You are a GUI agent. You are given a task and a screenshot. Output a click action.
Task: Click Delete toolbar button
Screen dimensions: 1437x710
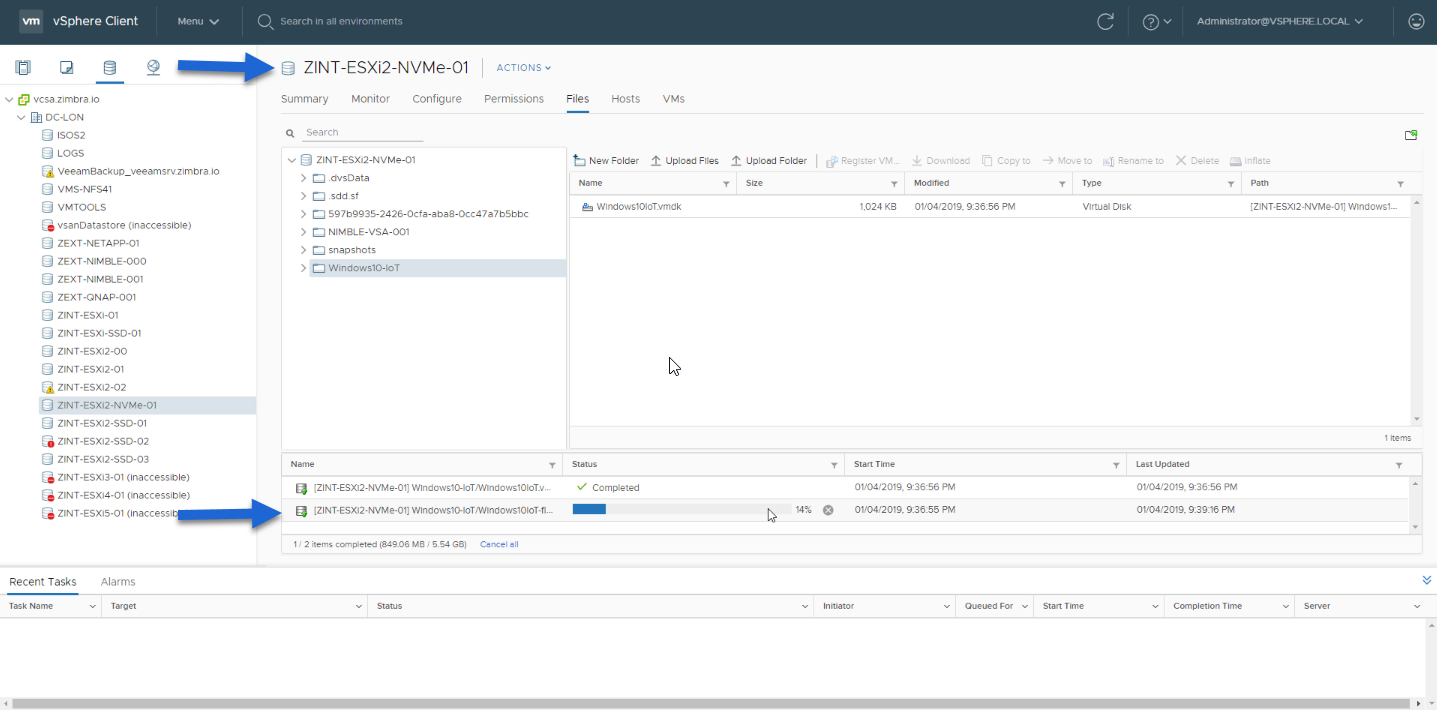[1197, 160]
